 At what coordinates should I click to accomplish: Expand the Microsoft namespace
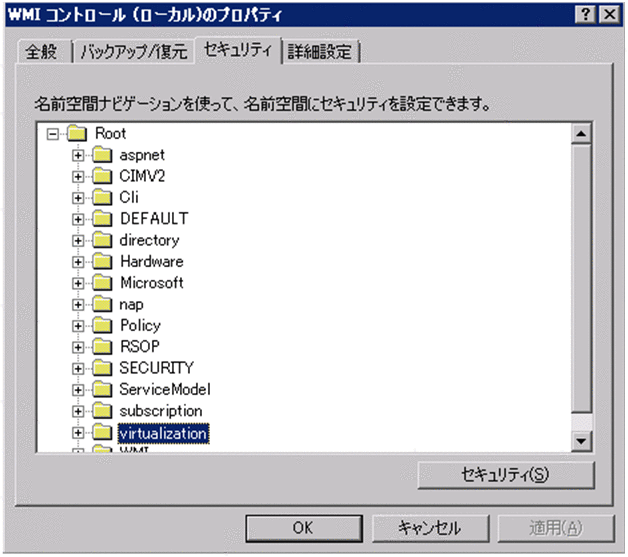78,284
